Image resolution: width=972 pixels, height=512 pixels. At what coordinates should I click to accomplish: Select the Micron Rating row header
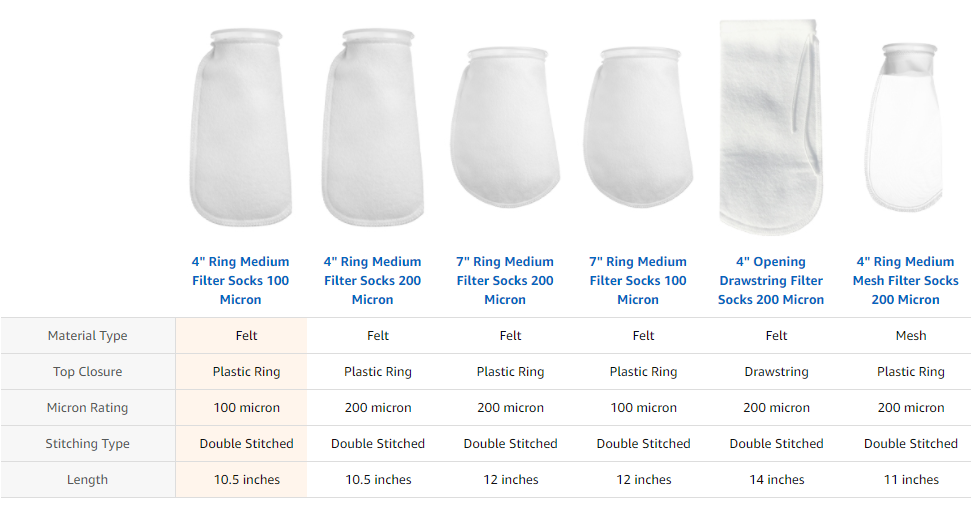coord(88,407)
